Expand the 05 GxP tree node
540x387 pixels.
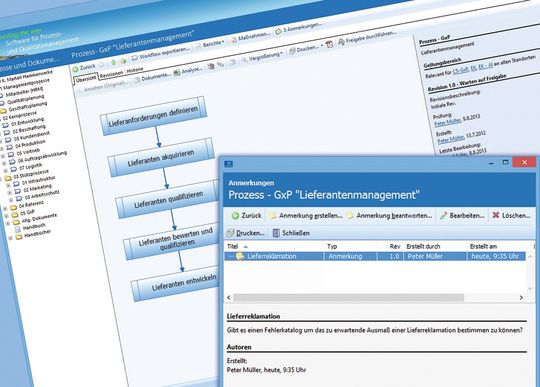tap(7, 216)
